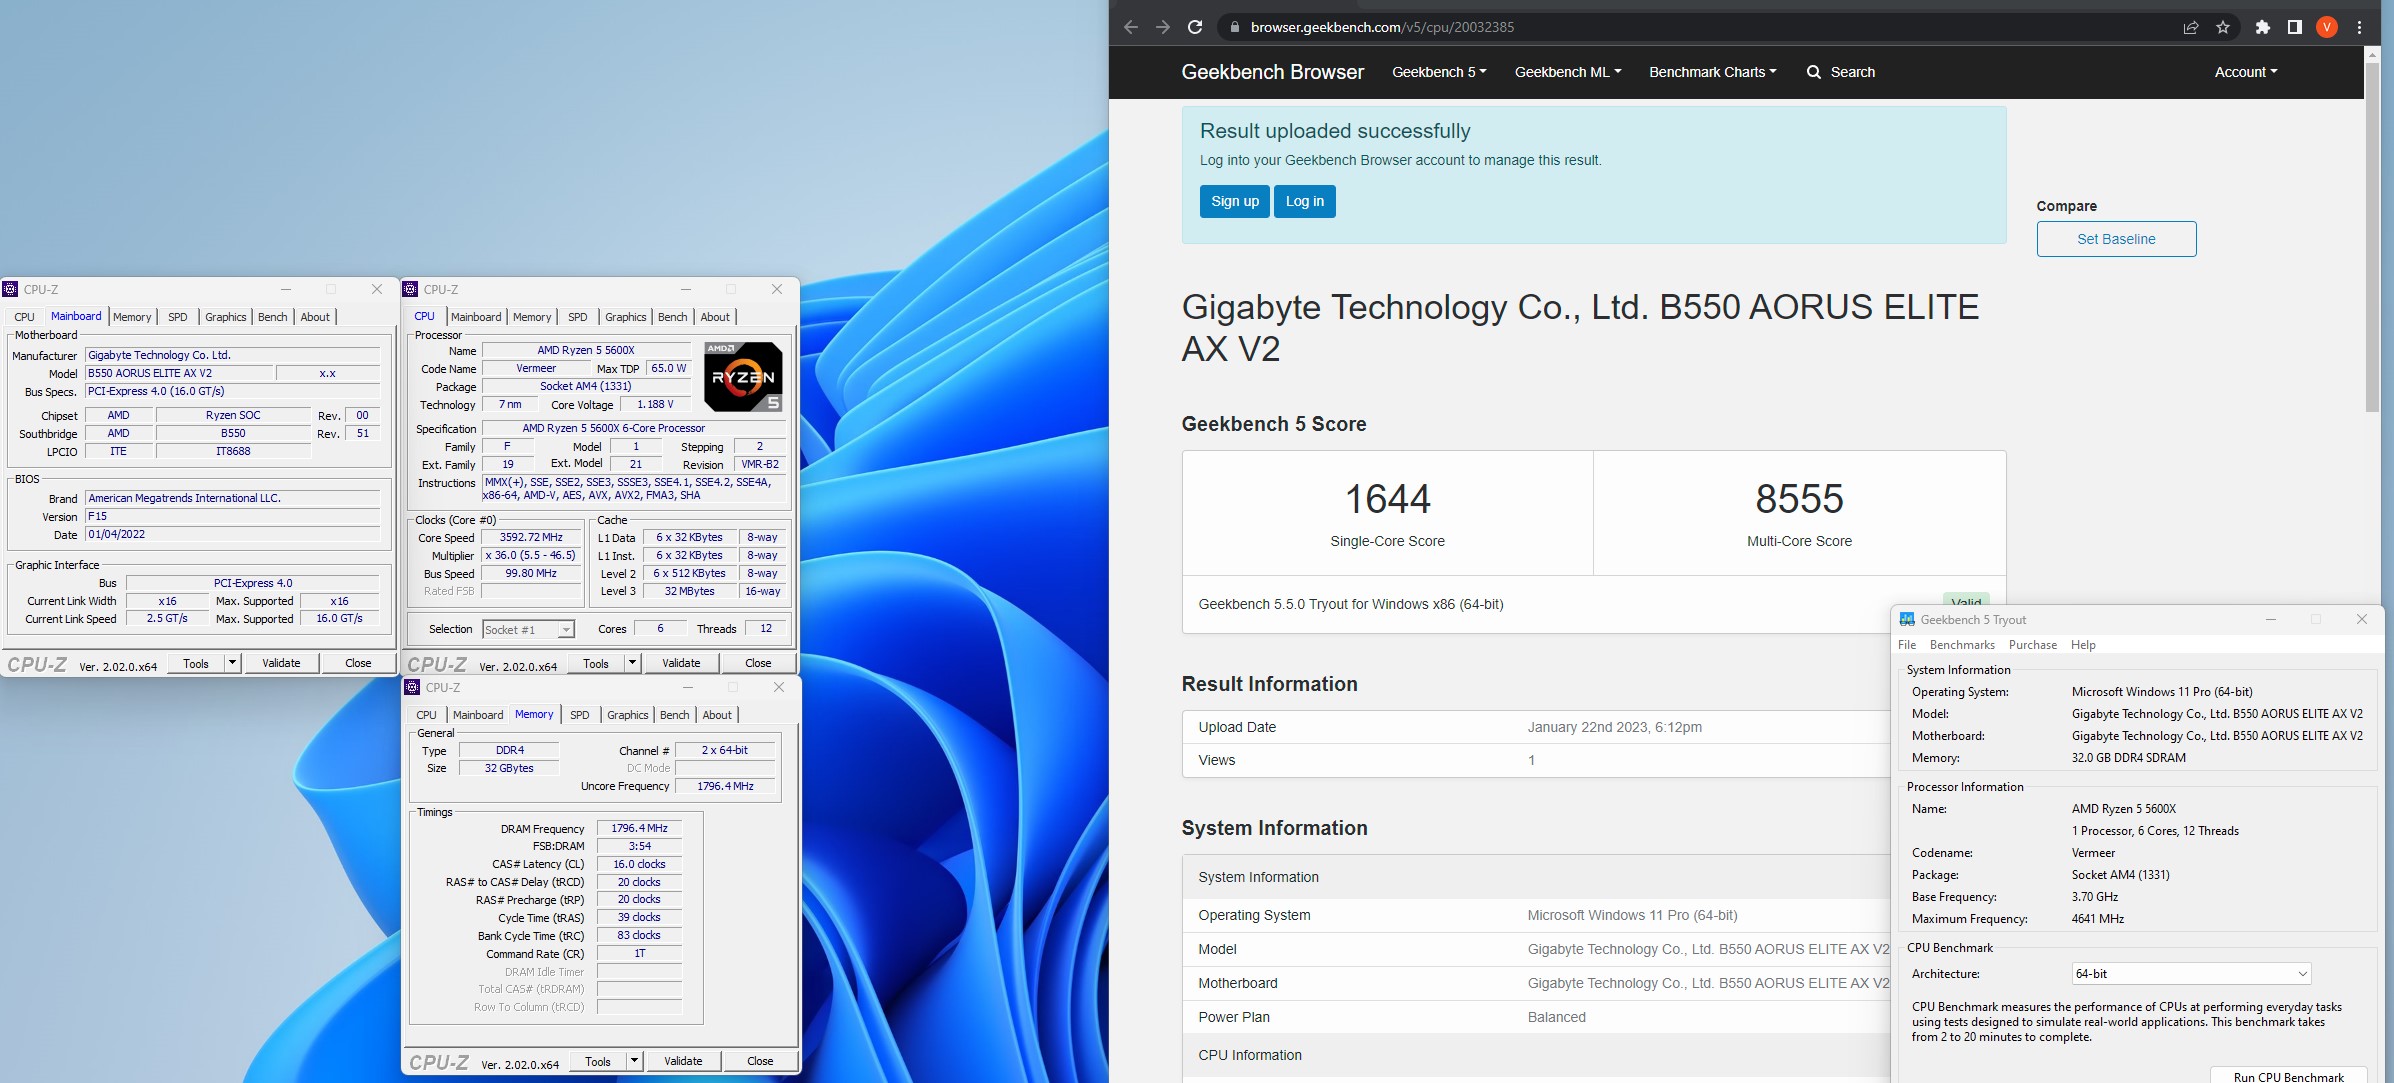Bookmark this page with the star icon
This screenshot has width=2394, height=1083.
click(x=2222, y=27)
